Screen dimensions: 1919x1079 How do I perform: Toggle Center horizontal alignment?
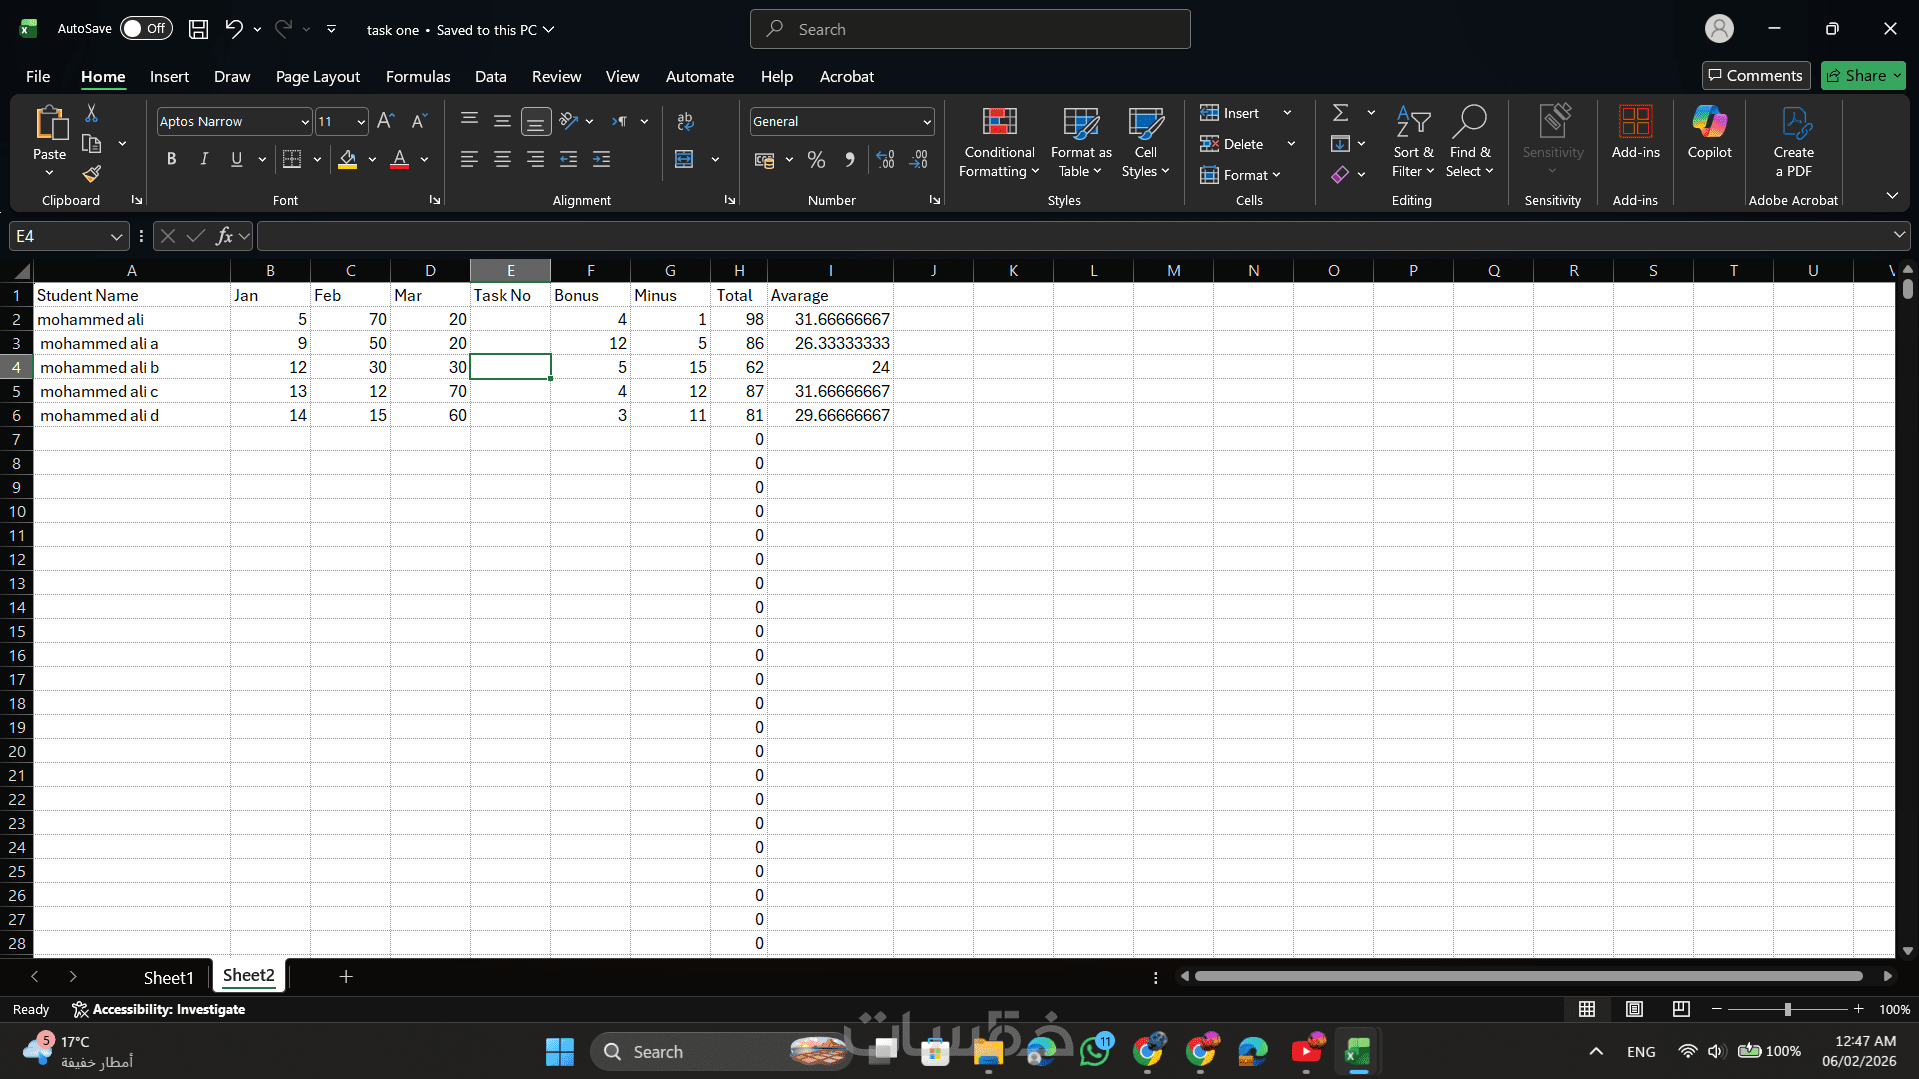[x=502, y=160]
